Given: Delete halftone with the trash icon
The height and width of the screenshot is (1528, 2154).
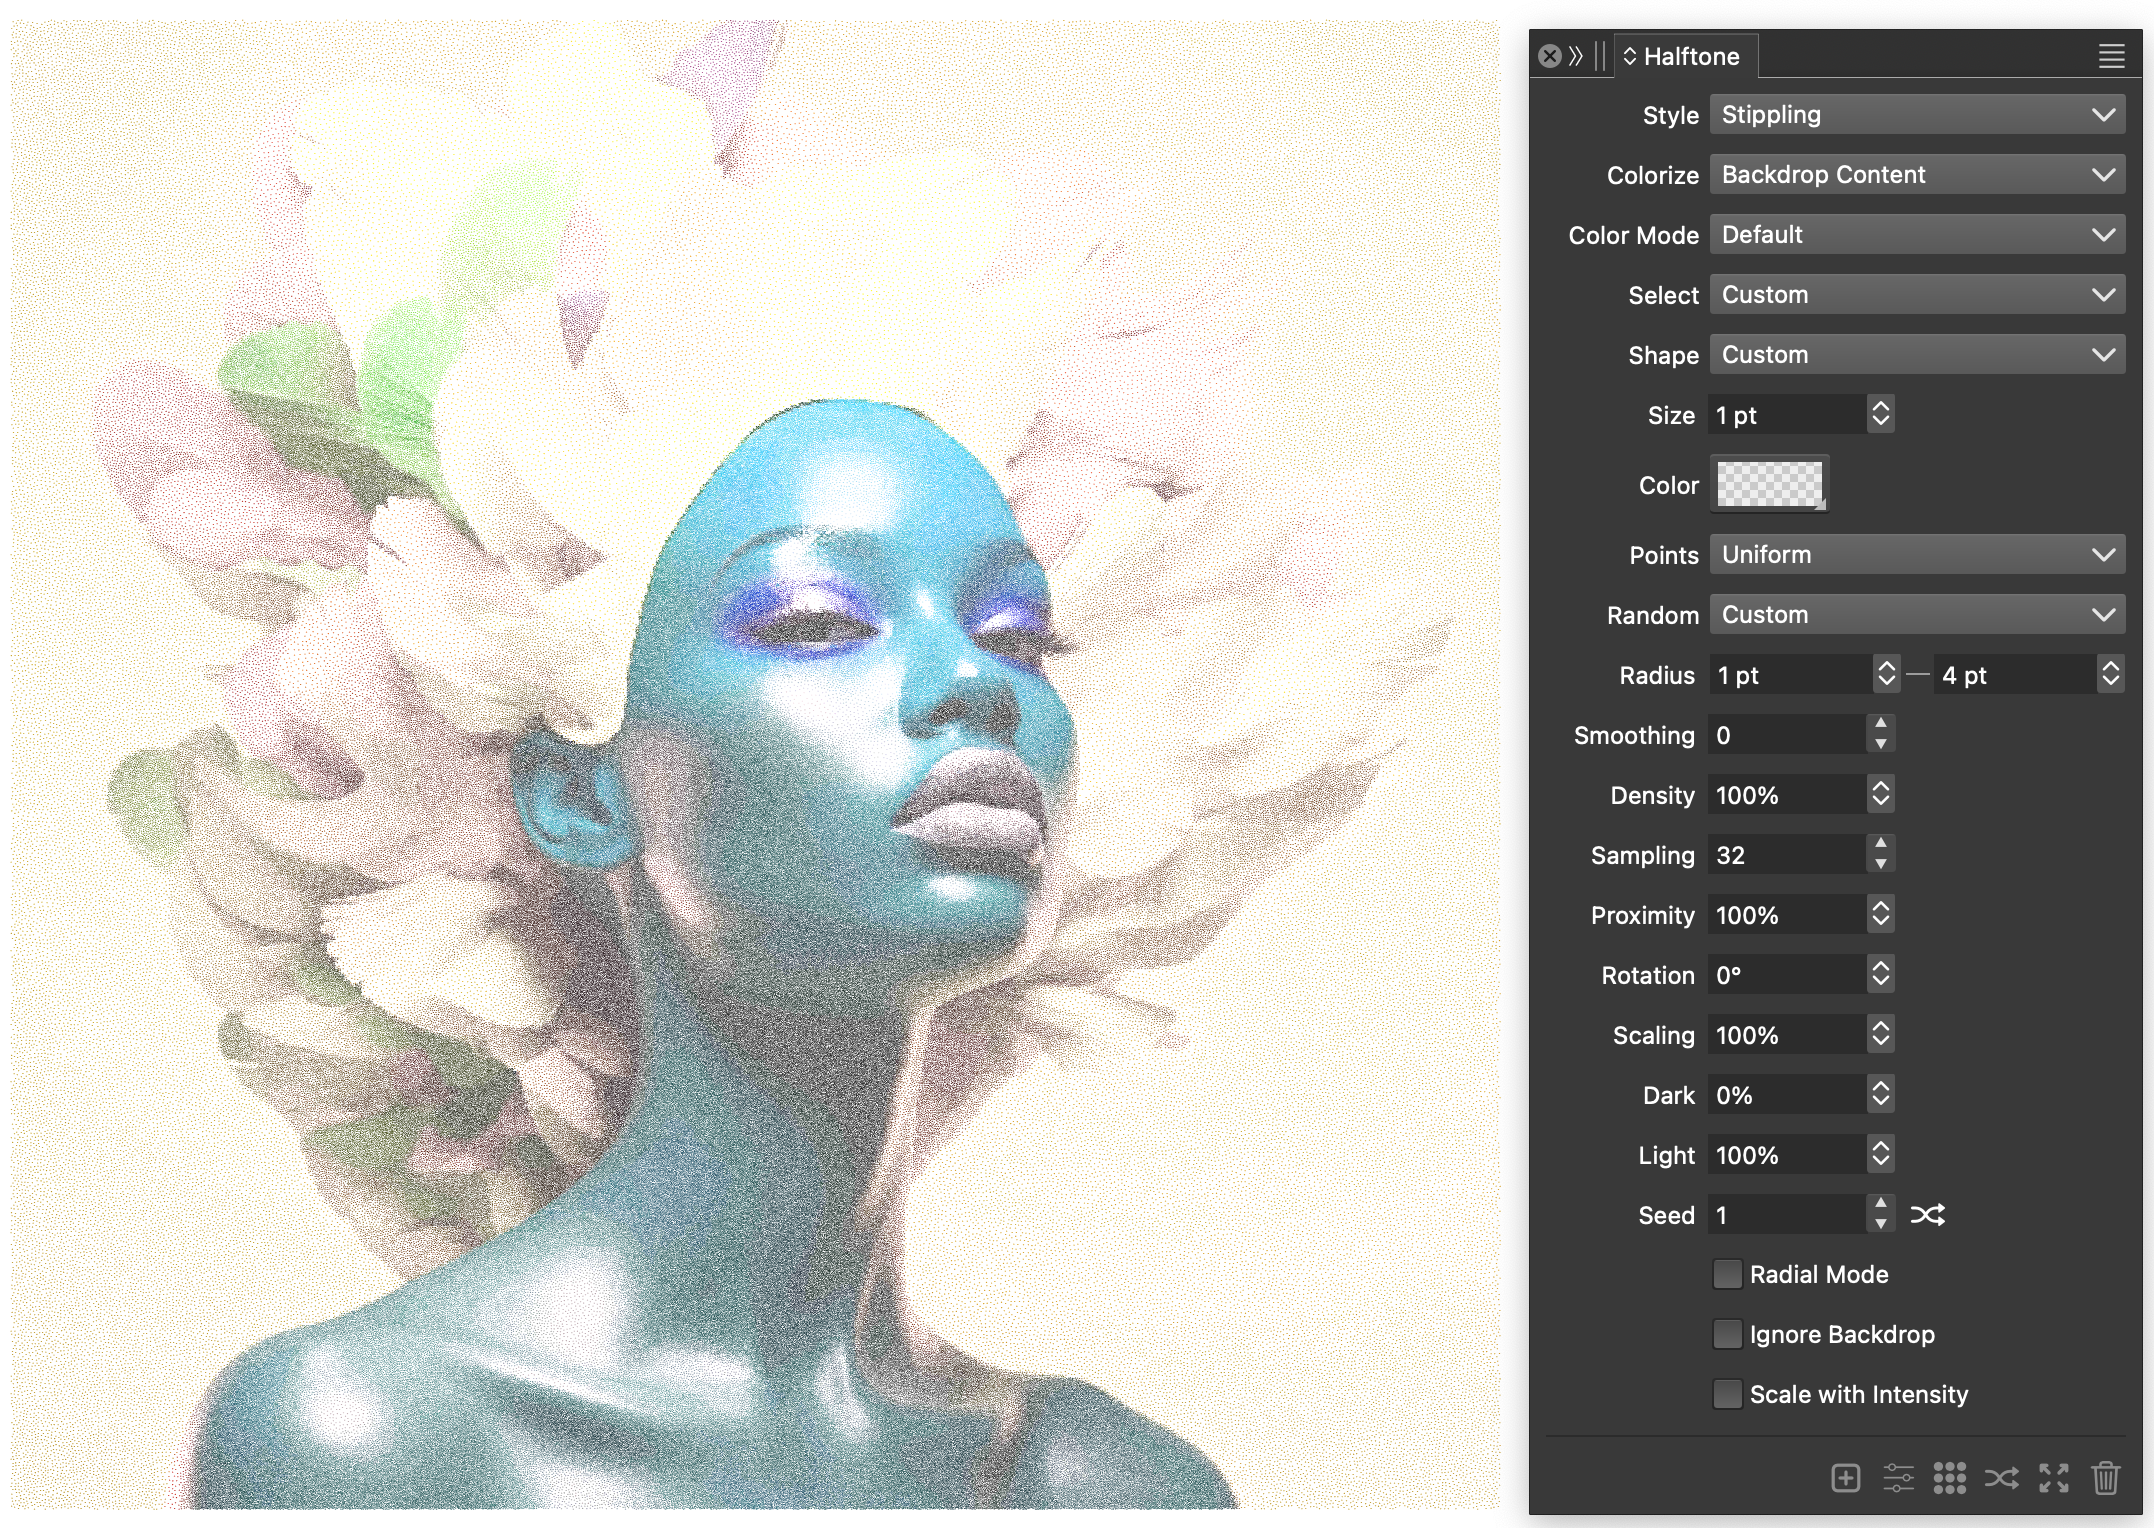Looking at the screenshot, I should tap(2105, 1477).
